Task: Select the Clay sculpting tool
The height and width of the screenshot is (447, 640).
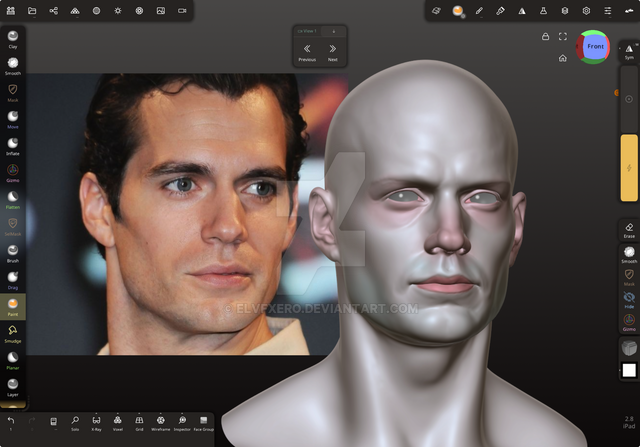Action: coord(13,39)
